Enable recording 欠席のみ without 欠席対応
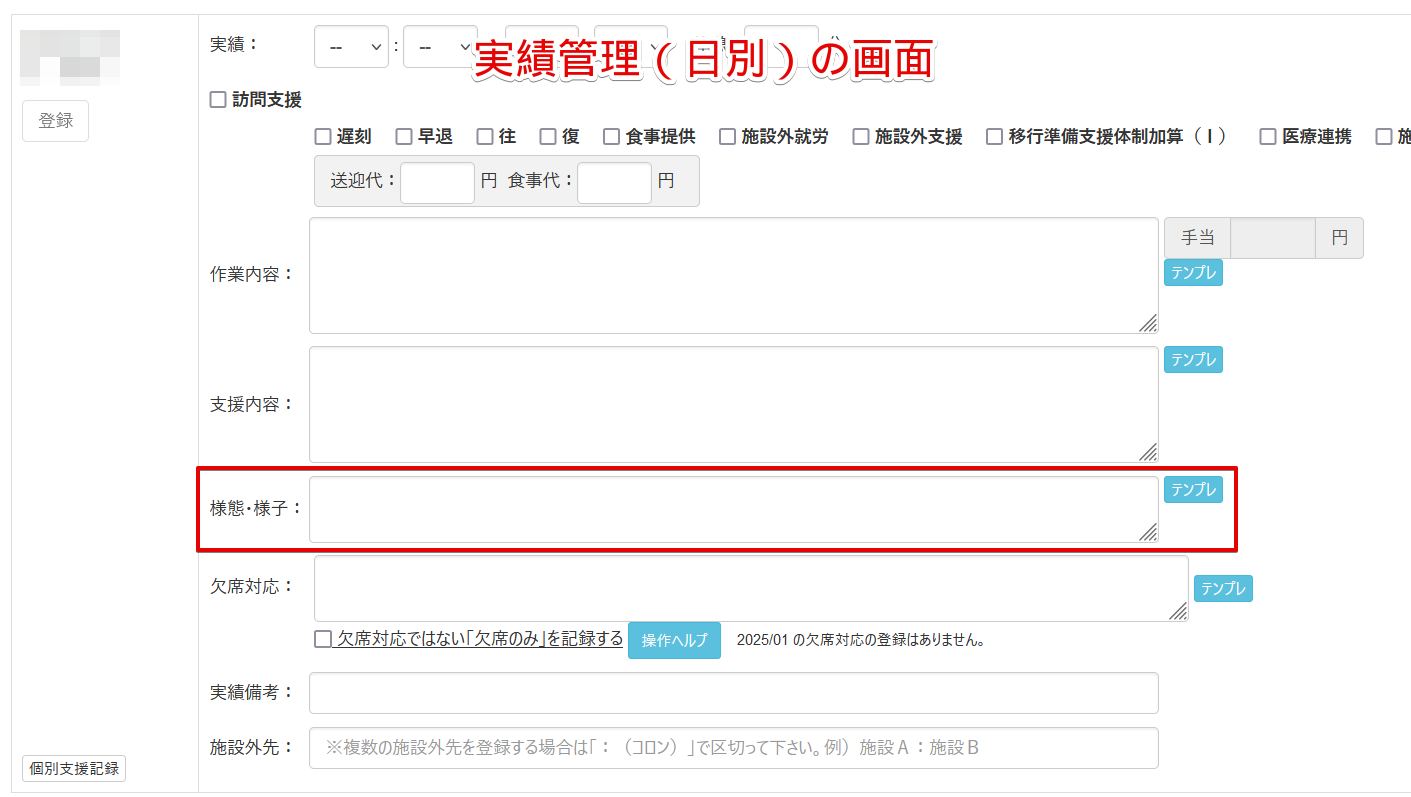Viewport: 1411px width, 797px height. click(x=321, y=640)
